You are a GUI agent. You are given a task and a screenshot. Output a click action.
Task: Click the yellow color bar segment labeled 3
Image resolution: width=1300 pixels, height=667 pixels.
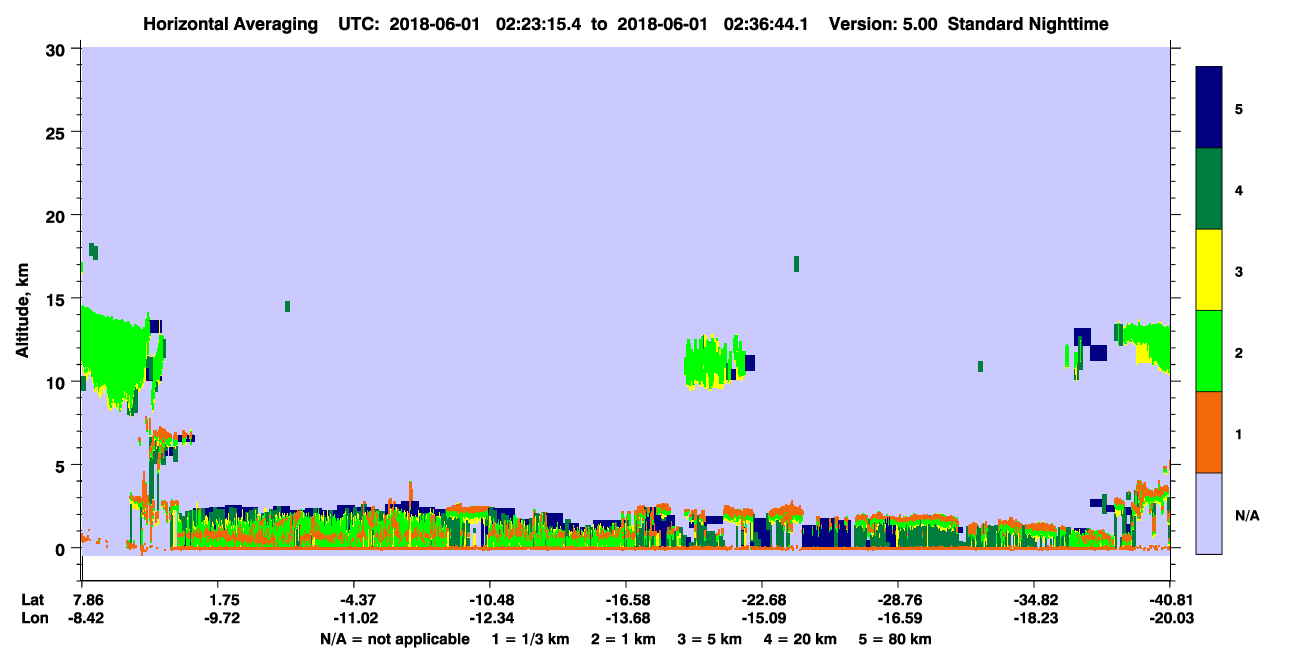tap(1209, 270)
